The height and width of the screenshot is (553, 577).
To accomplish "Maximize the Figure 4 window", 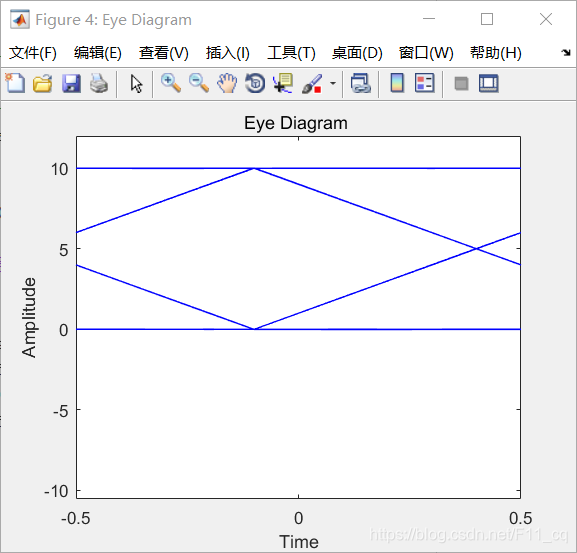I will pos(487,19).
